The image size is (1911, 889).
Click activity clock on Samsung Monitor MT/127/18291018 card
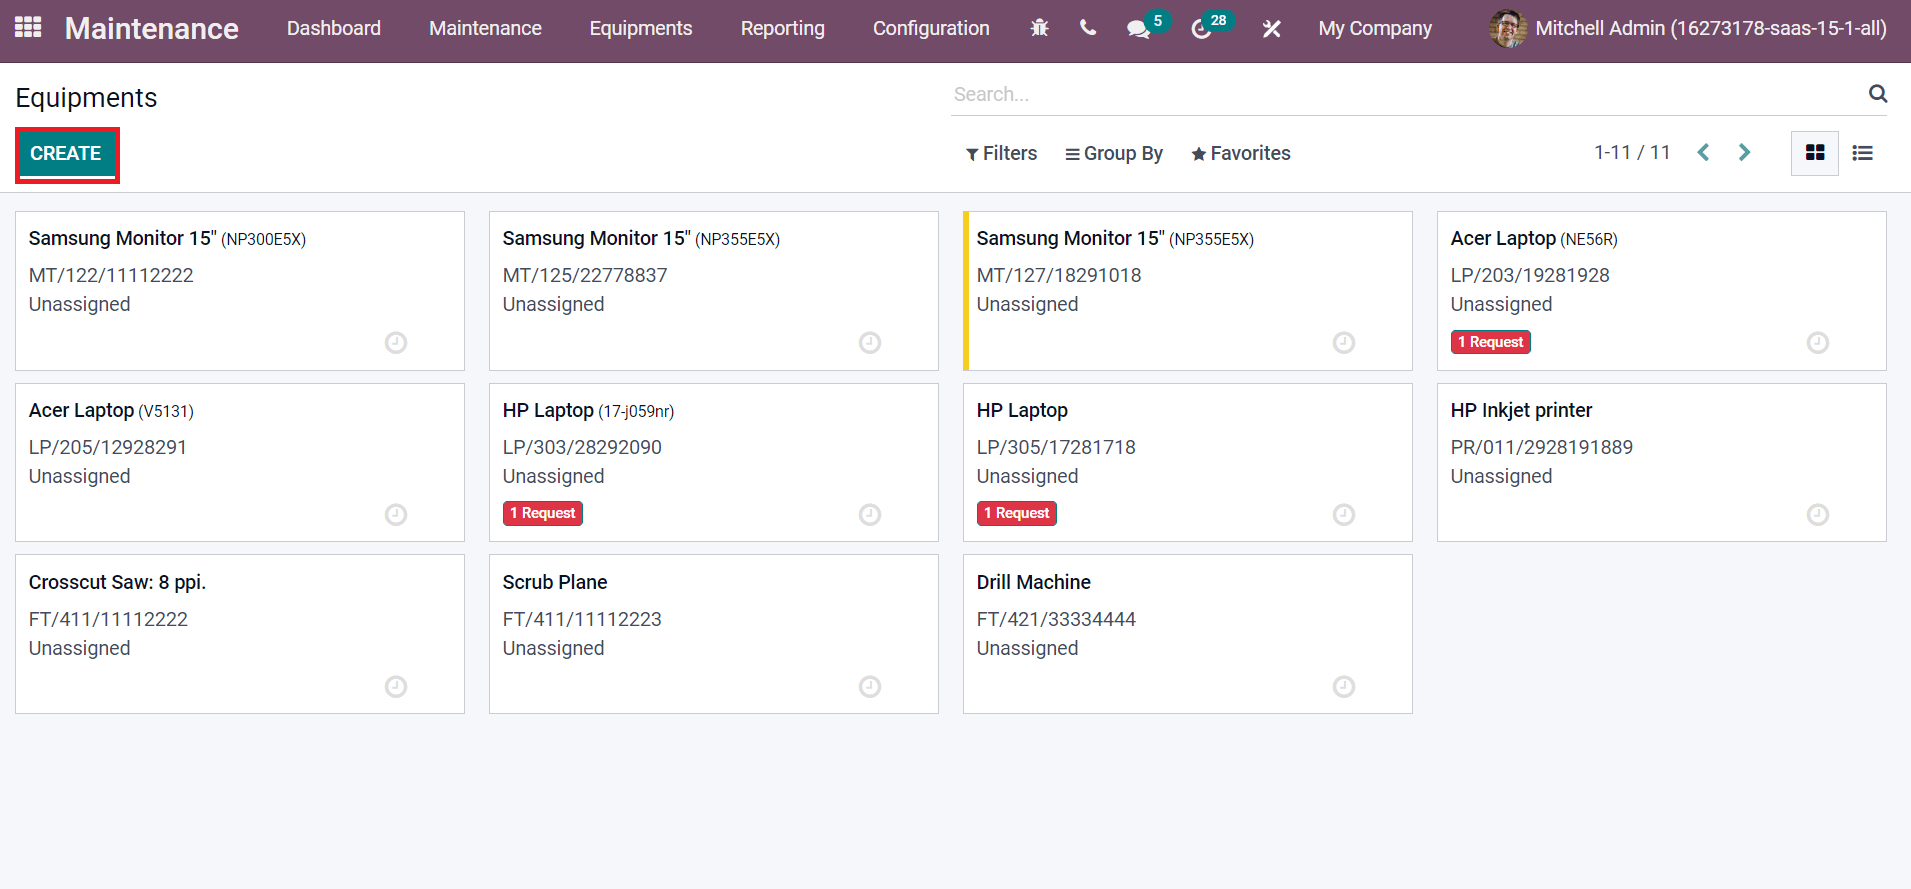[x=1344, y=343]
